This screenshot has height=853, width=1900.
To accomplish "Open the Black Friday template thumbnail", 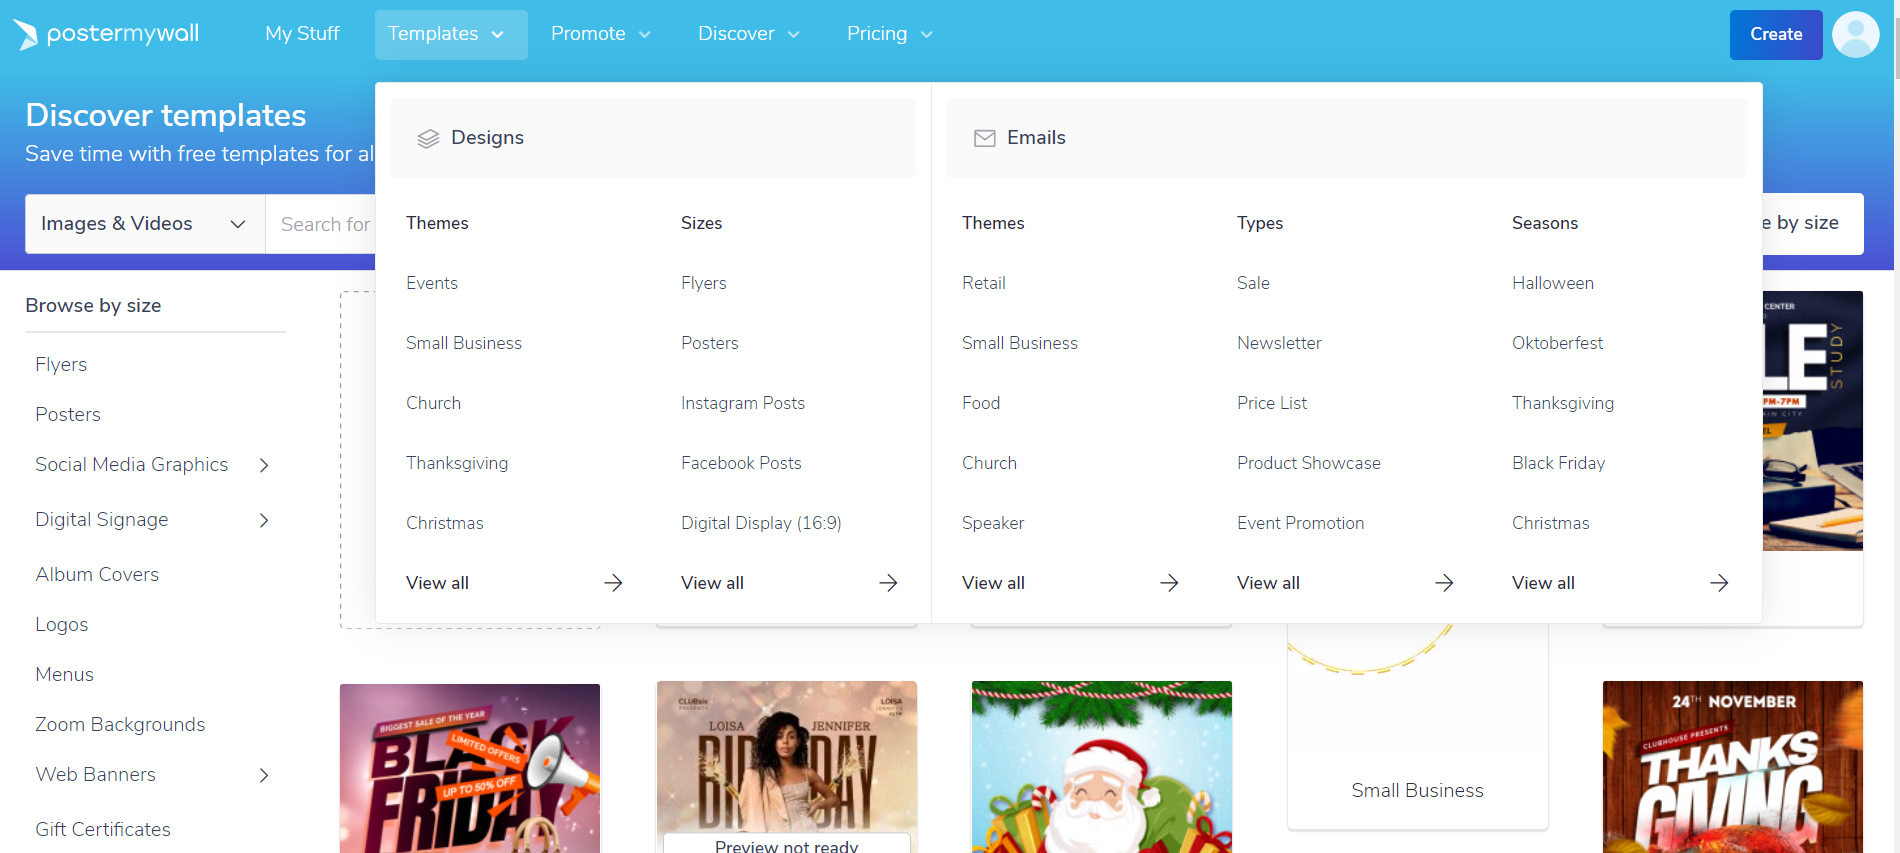I will click(469, 768).
